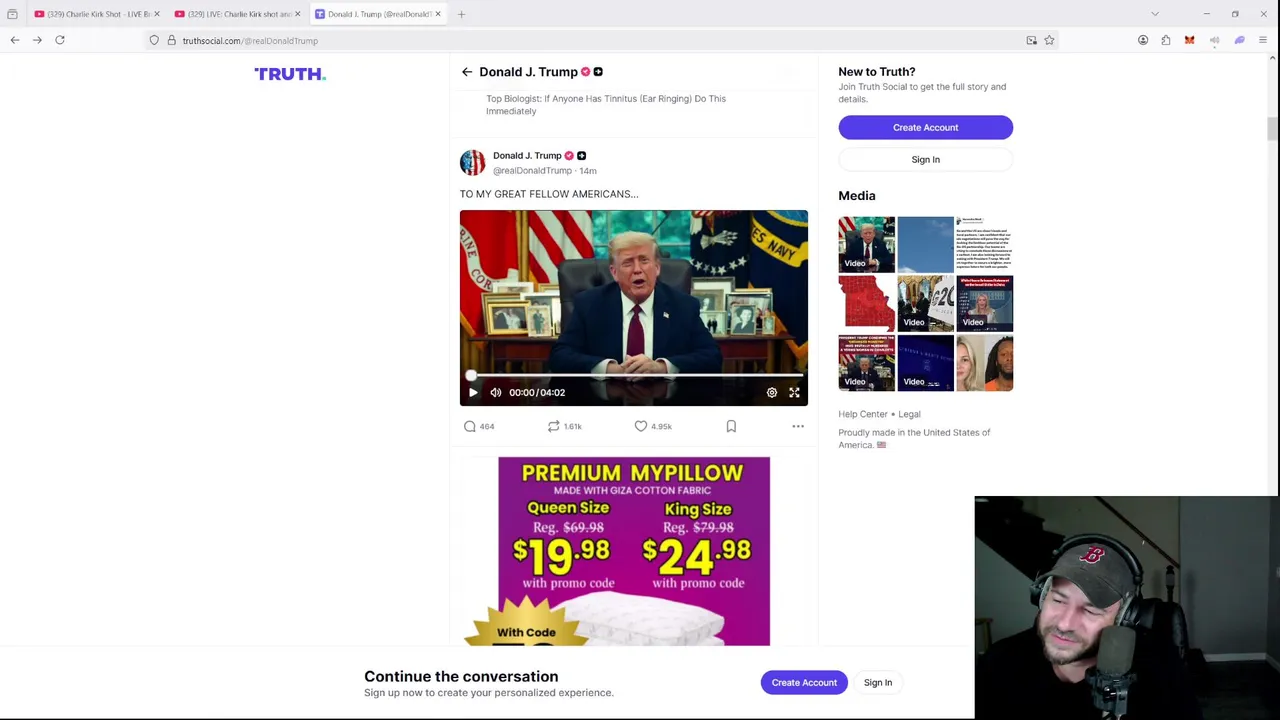This screenshot has height=720, width=1280.
Task: Open the bottom-left Video Media thumbnail
Action: [x=867, y=362]
